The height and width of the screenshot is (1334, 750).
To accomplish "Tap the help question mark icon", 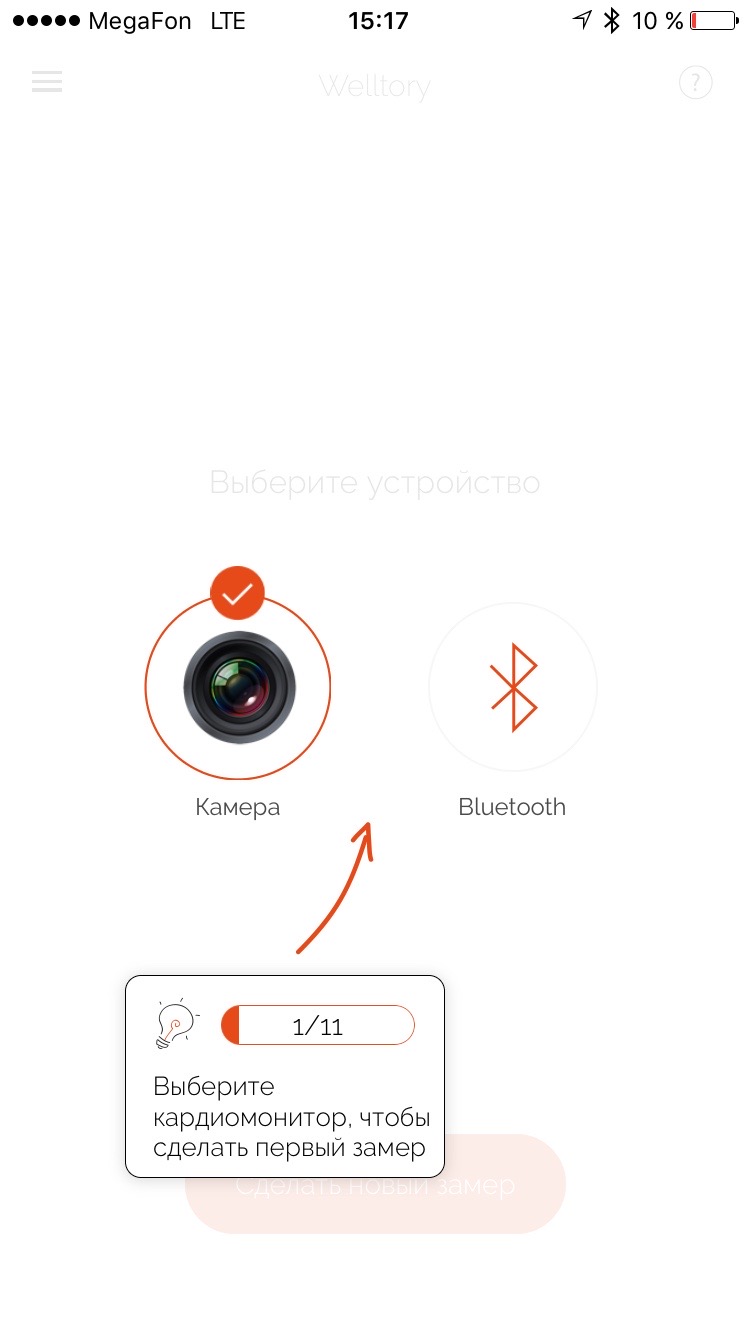I will [696, 82].
